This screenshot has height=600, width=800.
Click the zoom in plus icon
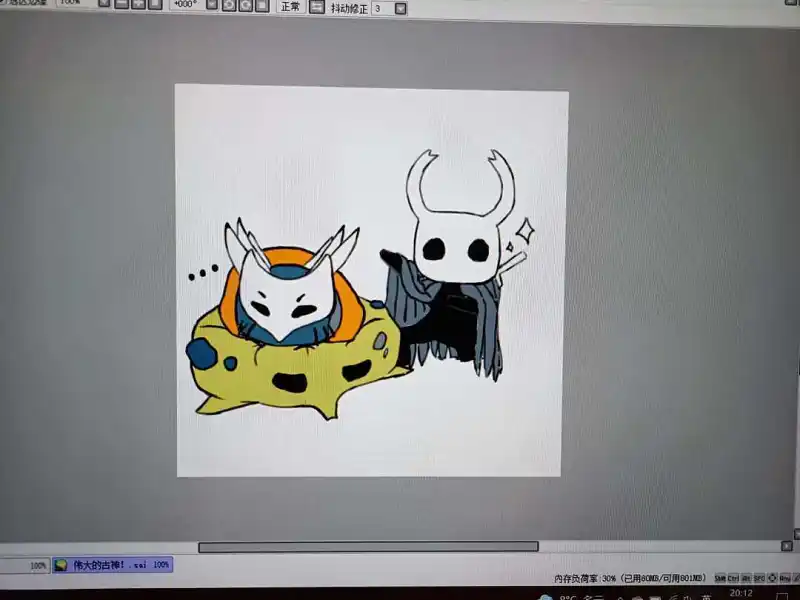point(138,4)
